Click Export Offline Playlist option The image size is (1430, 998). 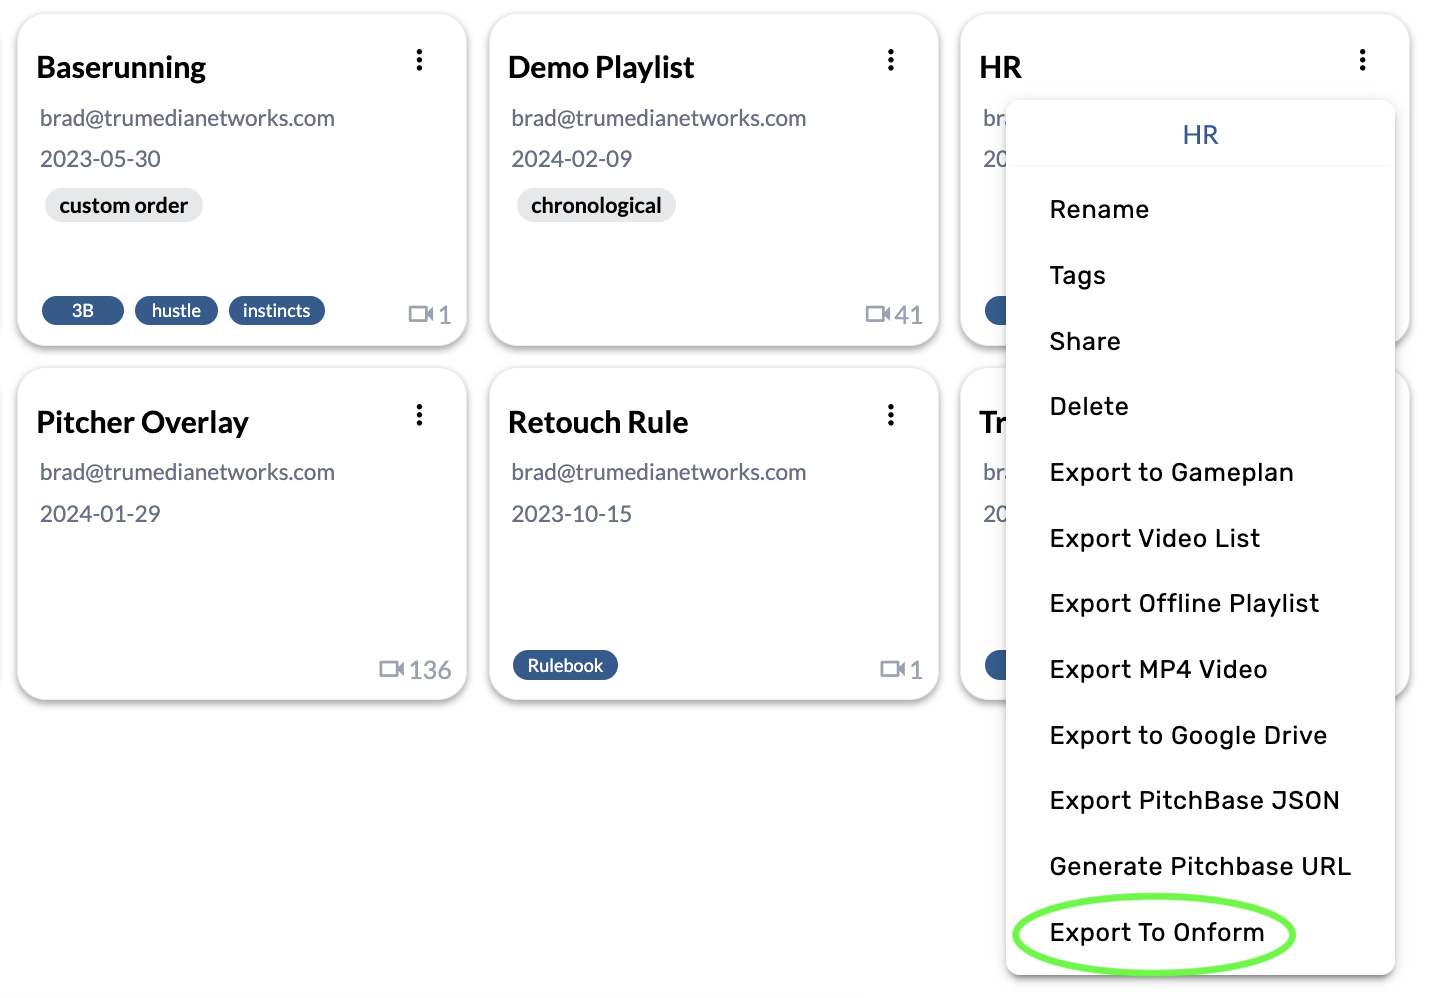click(x=1184, y=604)
